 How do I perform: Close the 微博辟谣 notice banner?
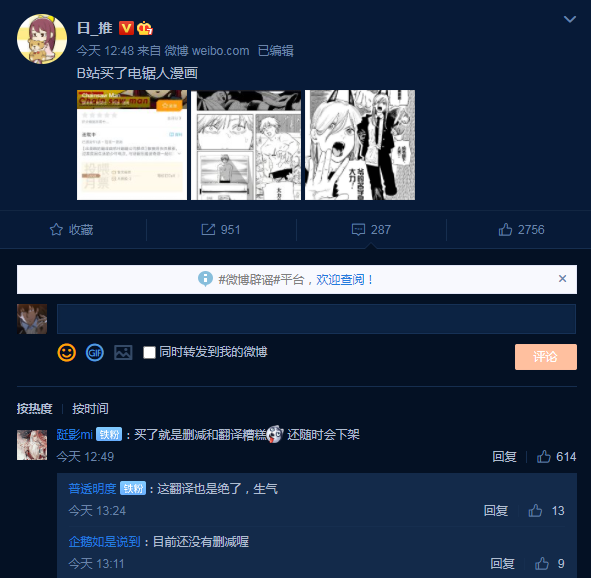tap(562, 278)
